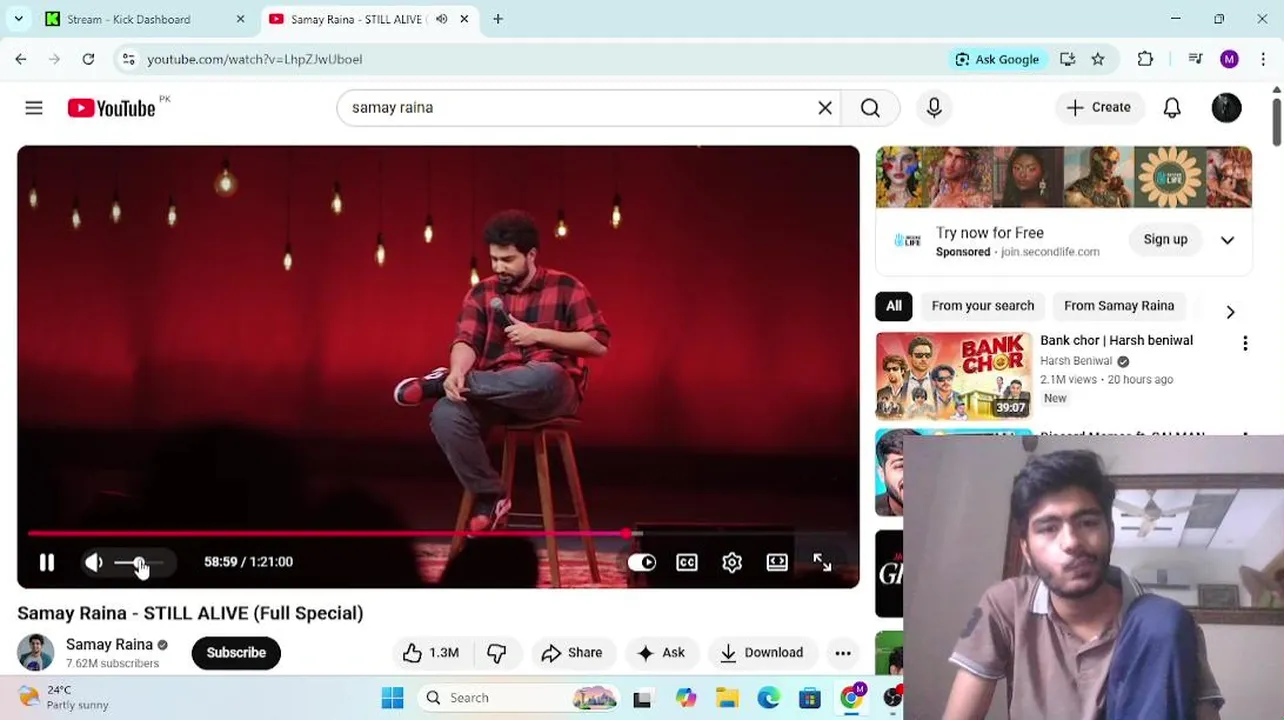Viewport: 1284px width, 720px height.
Task: Open File Explorer from the taskbar
Action: (727, 698)
